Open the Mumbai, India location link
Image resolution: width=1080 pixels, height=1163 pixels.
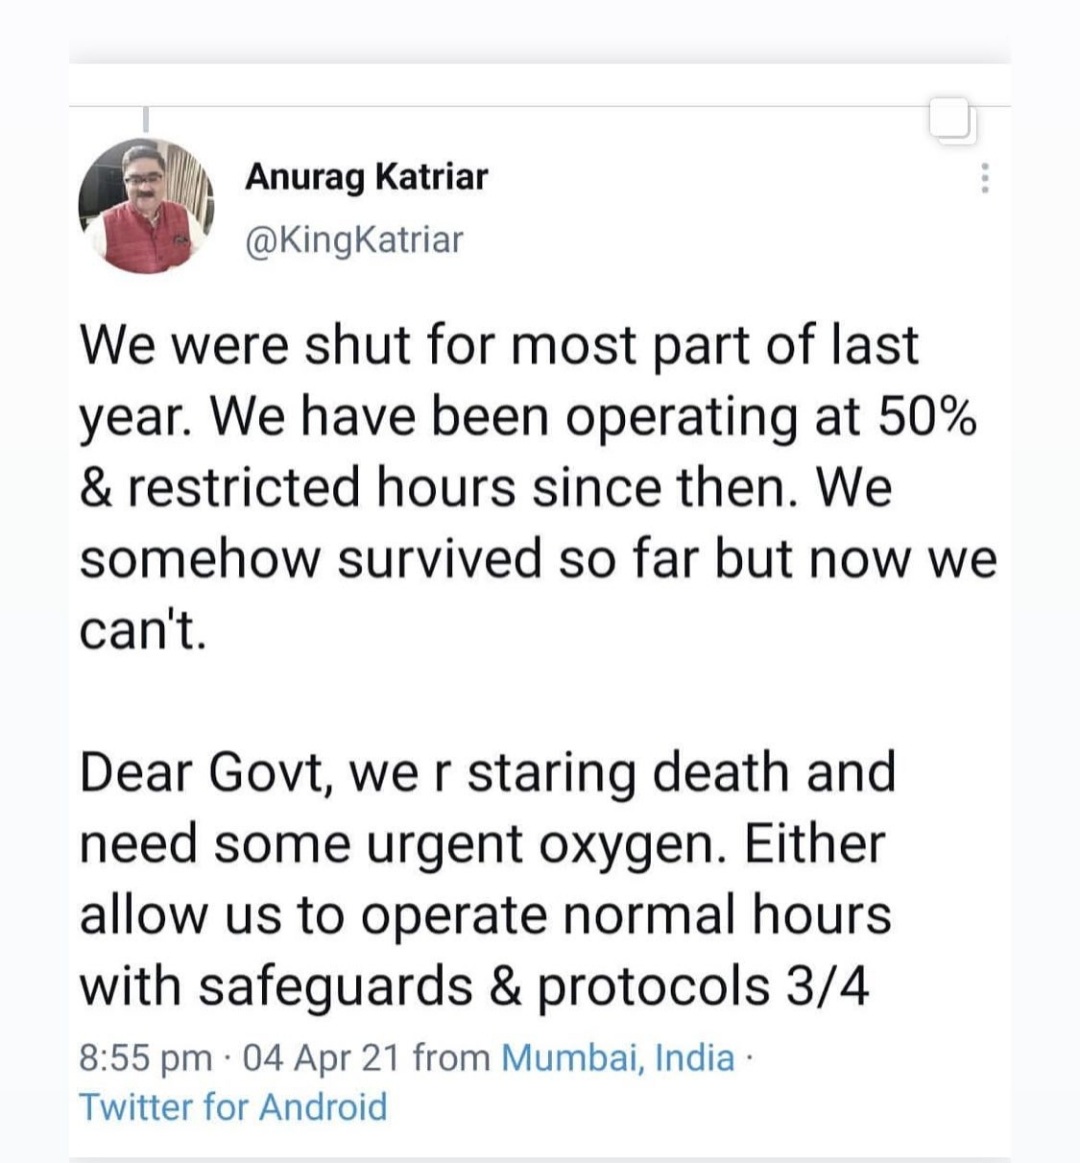click(x=617, y=1057)
